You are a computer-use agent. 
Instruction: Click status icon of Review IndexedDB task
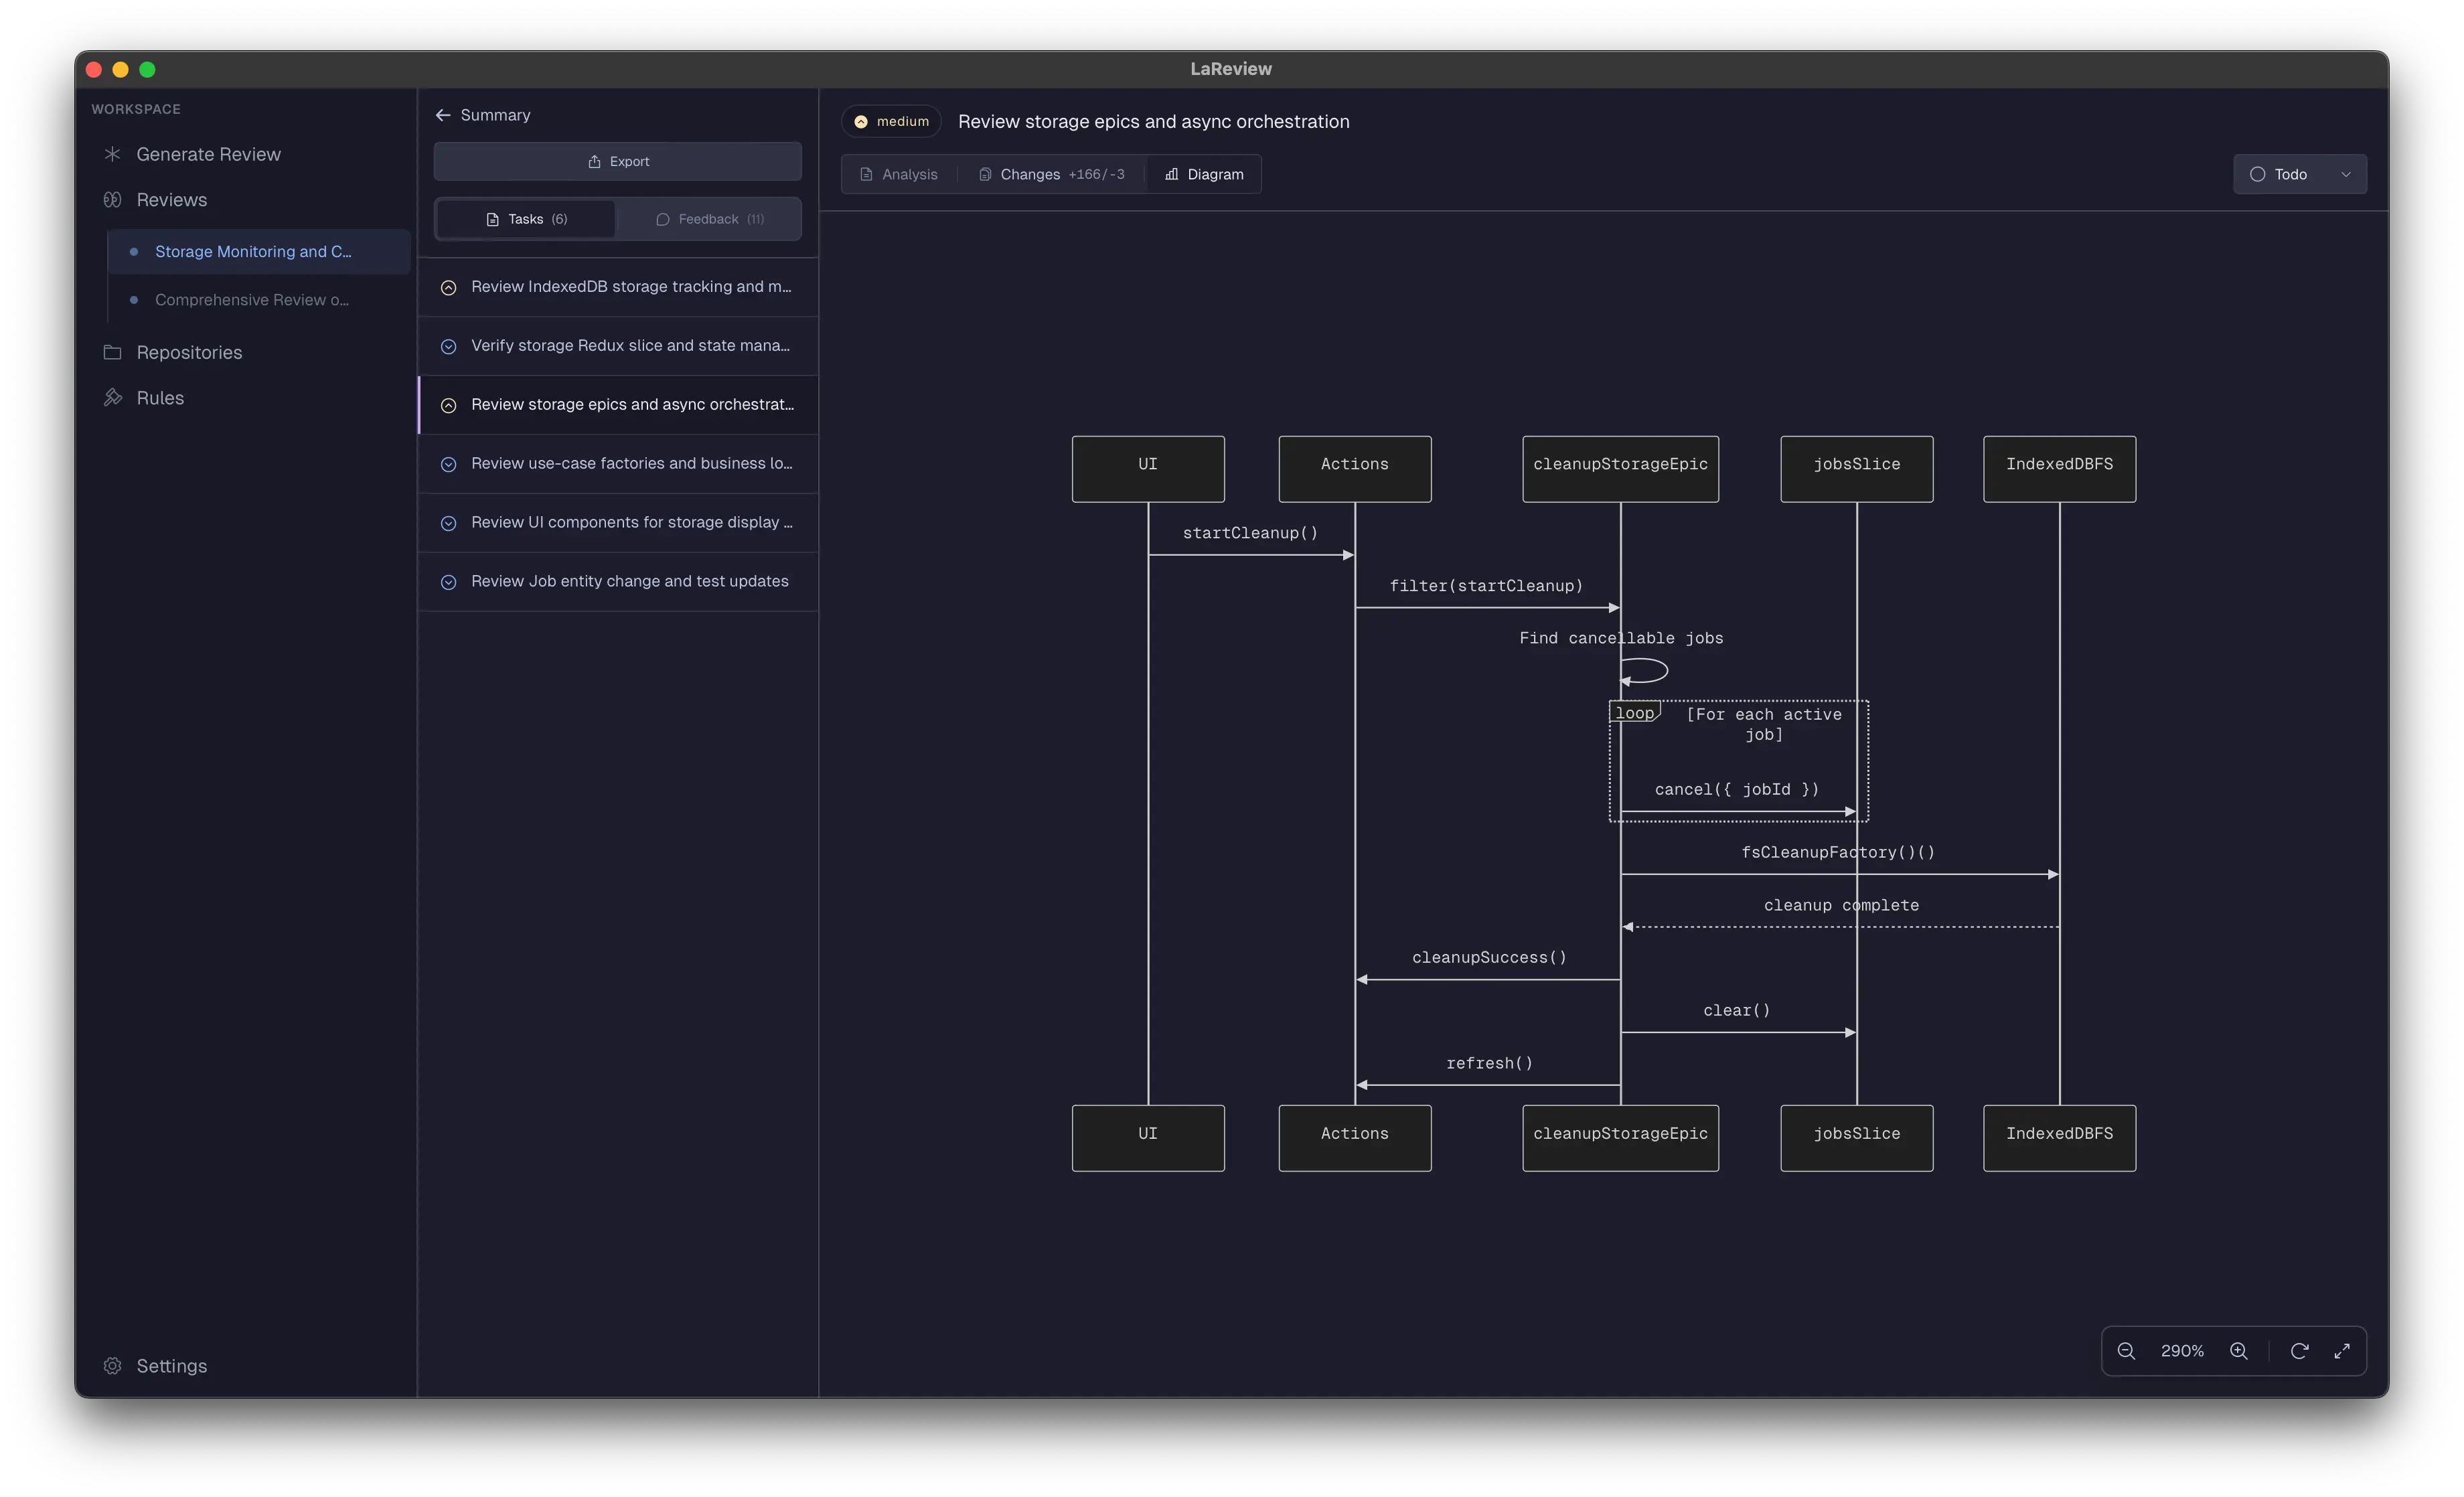click(x=449, y=288)
